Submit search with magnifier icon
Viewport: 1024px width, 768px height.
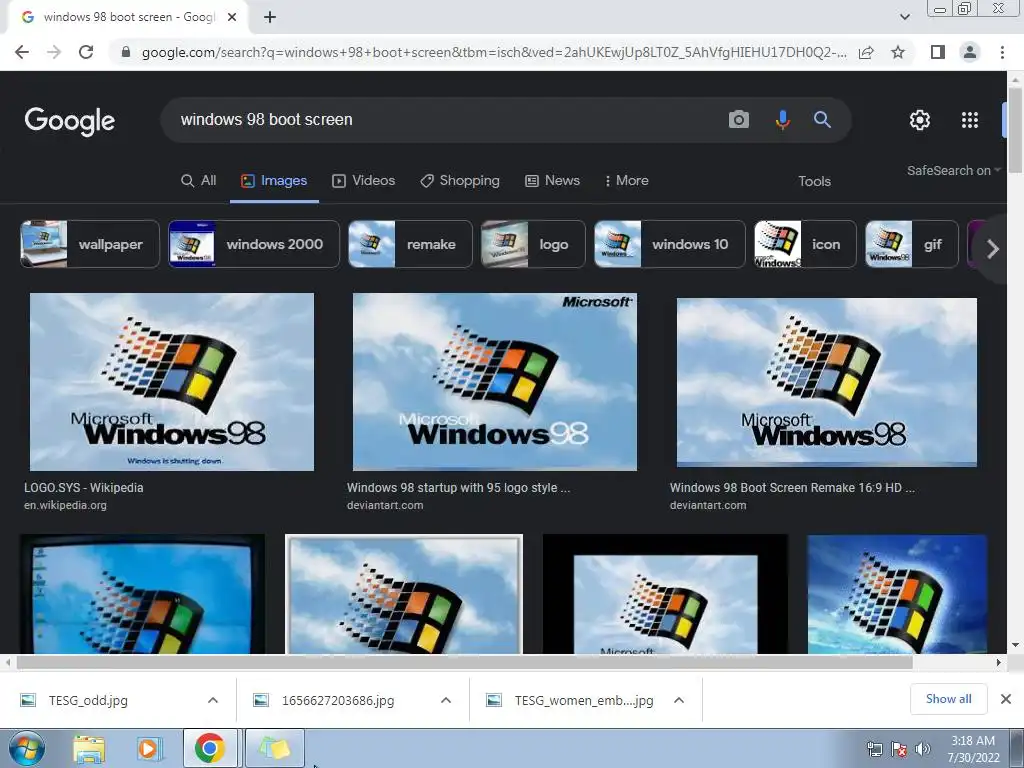(822, 120)
